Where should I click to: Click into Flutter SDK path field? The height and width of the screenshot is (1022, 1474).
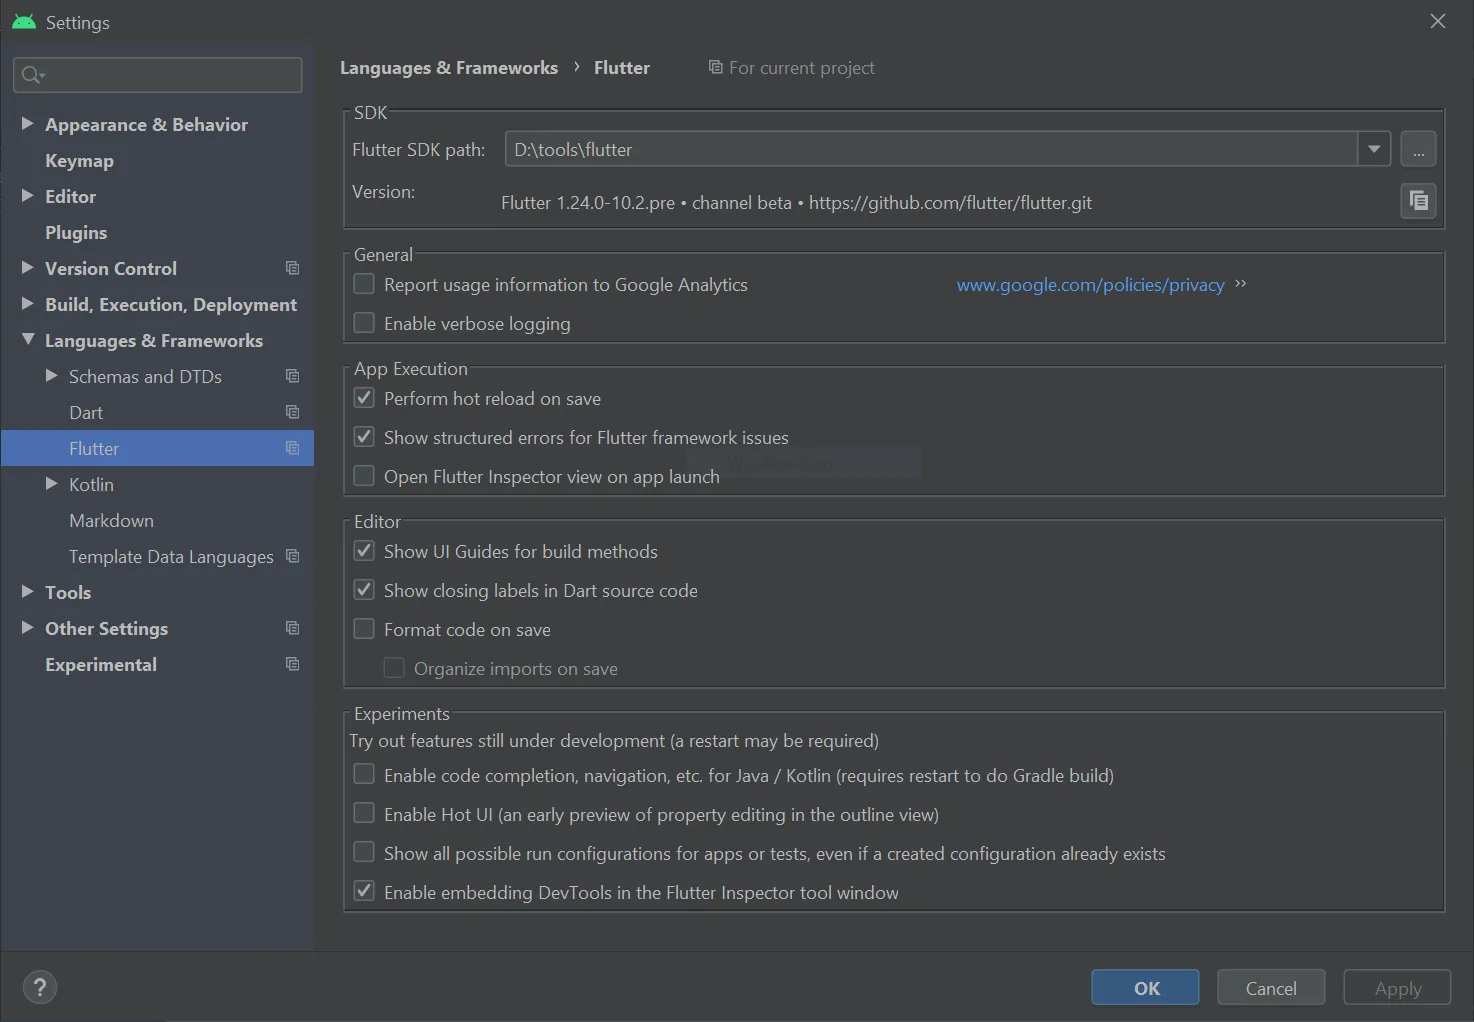click(931, 149)
